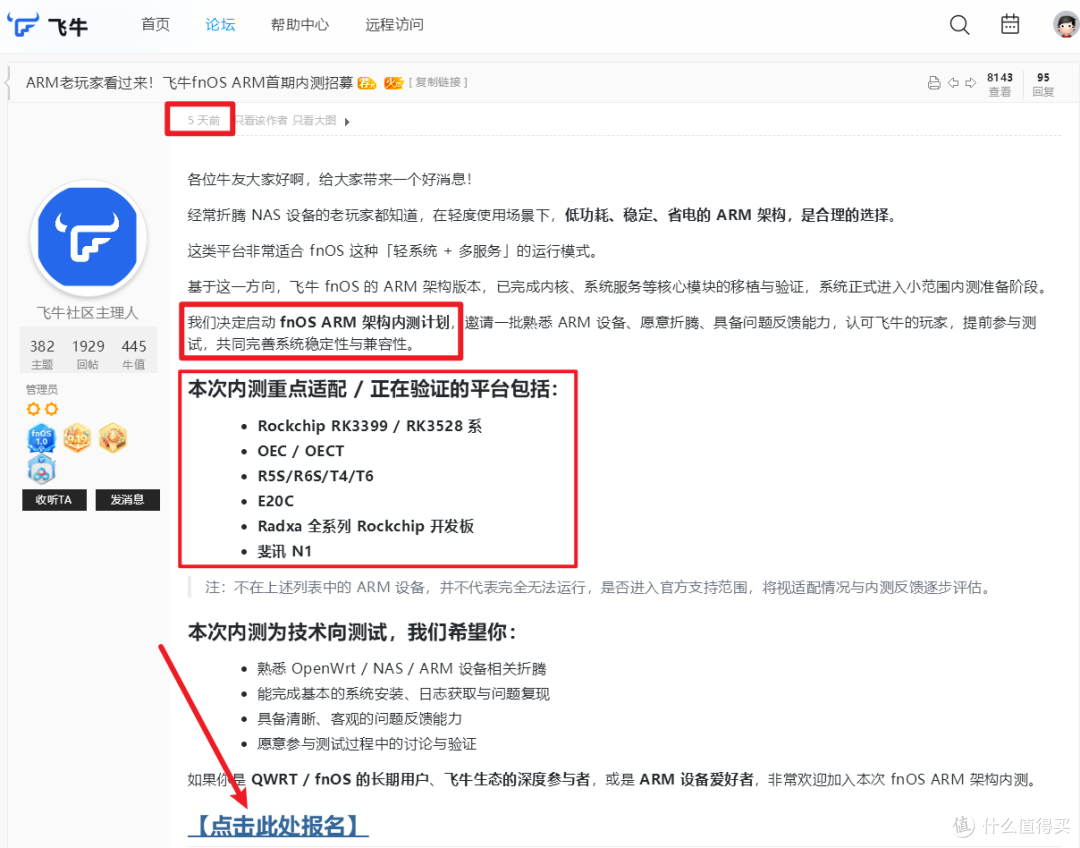This screenshot has height=848, width=1080.
Task: Select 论坛 nav item
Action: coord(220,25)
